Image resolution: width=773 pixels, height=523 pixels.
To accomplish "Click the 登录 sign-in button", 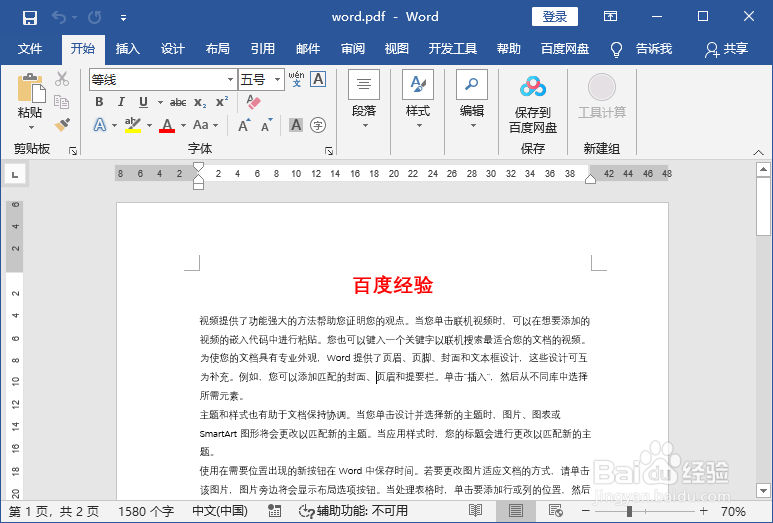I will (555, 17).
